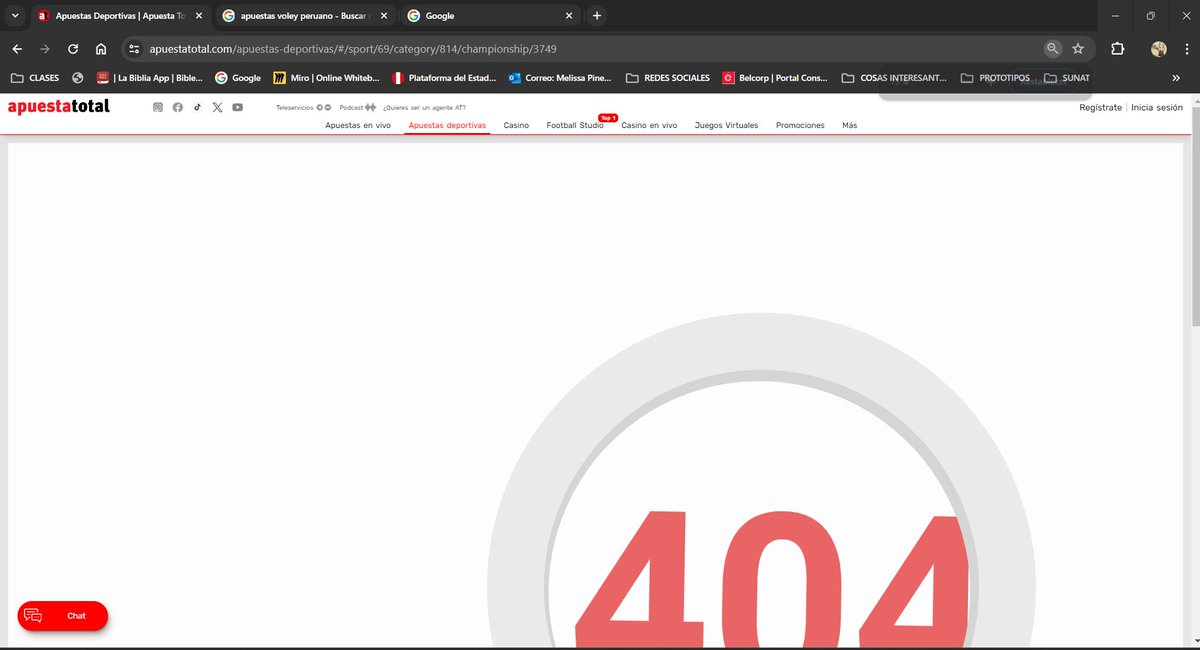Open the La Biblia App bookmark
Screen dimensions: 1200x650
[149, 78]
